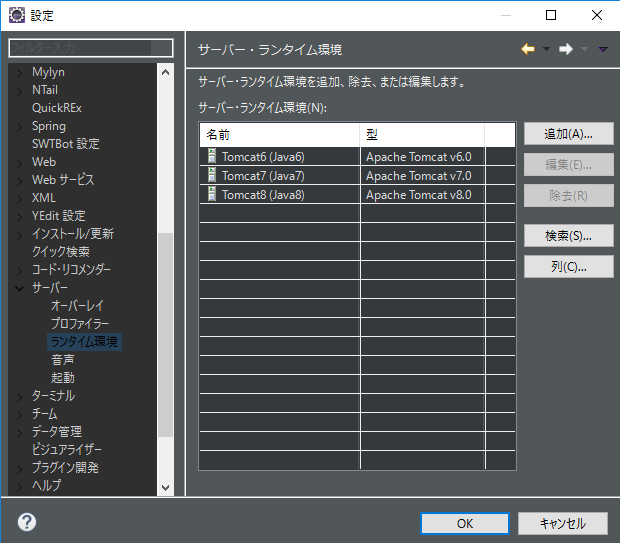Expand the Spring tree node

pyautogui.click(x=19, y=127)
